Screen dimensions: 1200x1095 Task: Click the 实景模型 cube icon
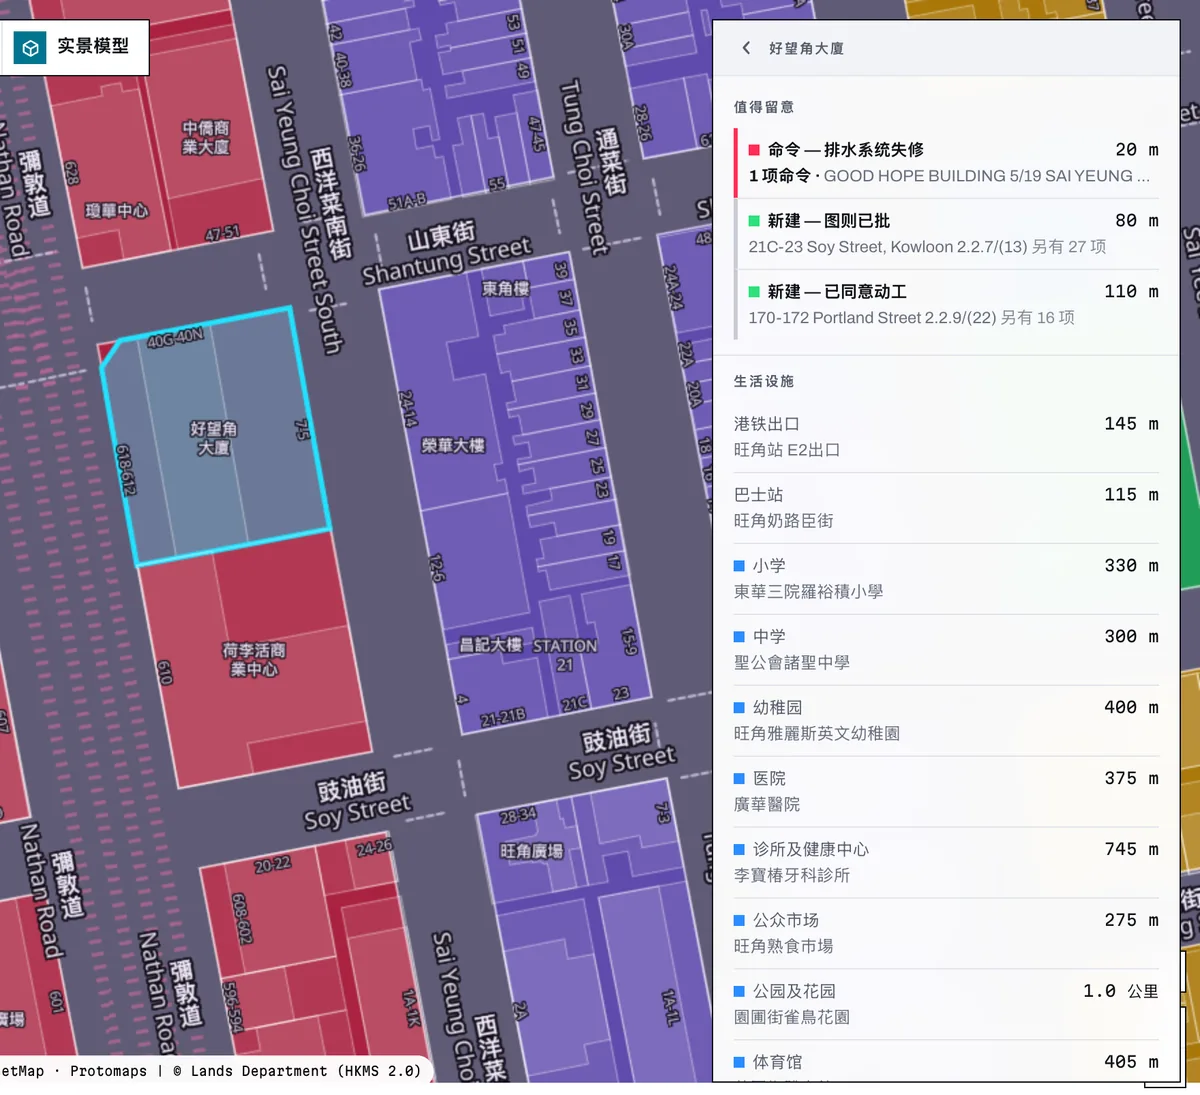coord(31,47)
